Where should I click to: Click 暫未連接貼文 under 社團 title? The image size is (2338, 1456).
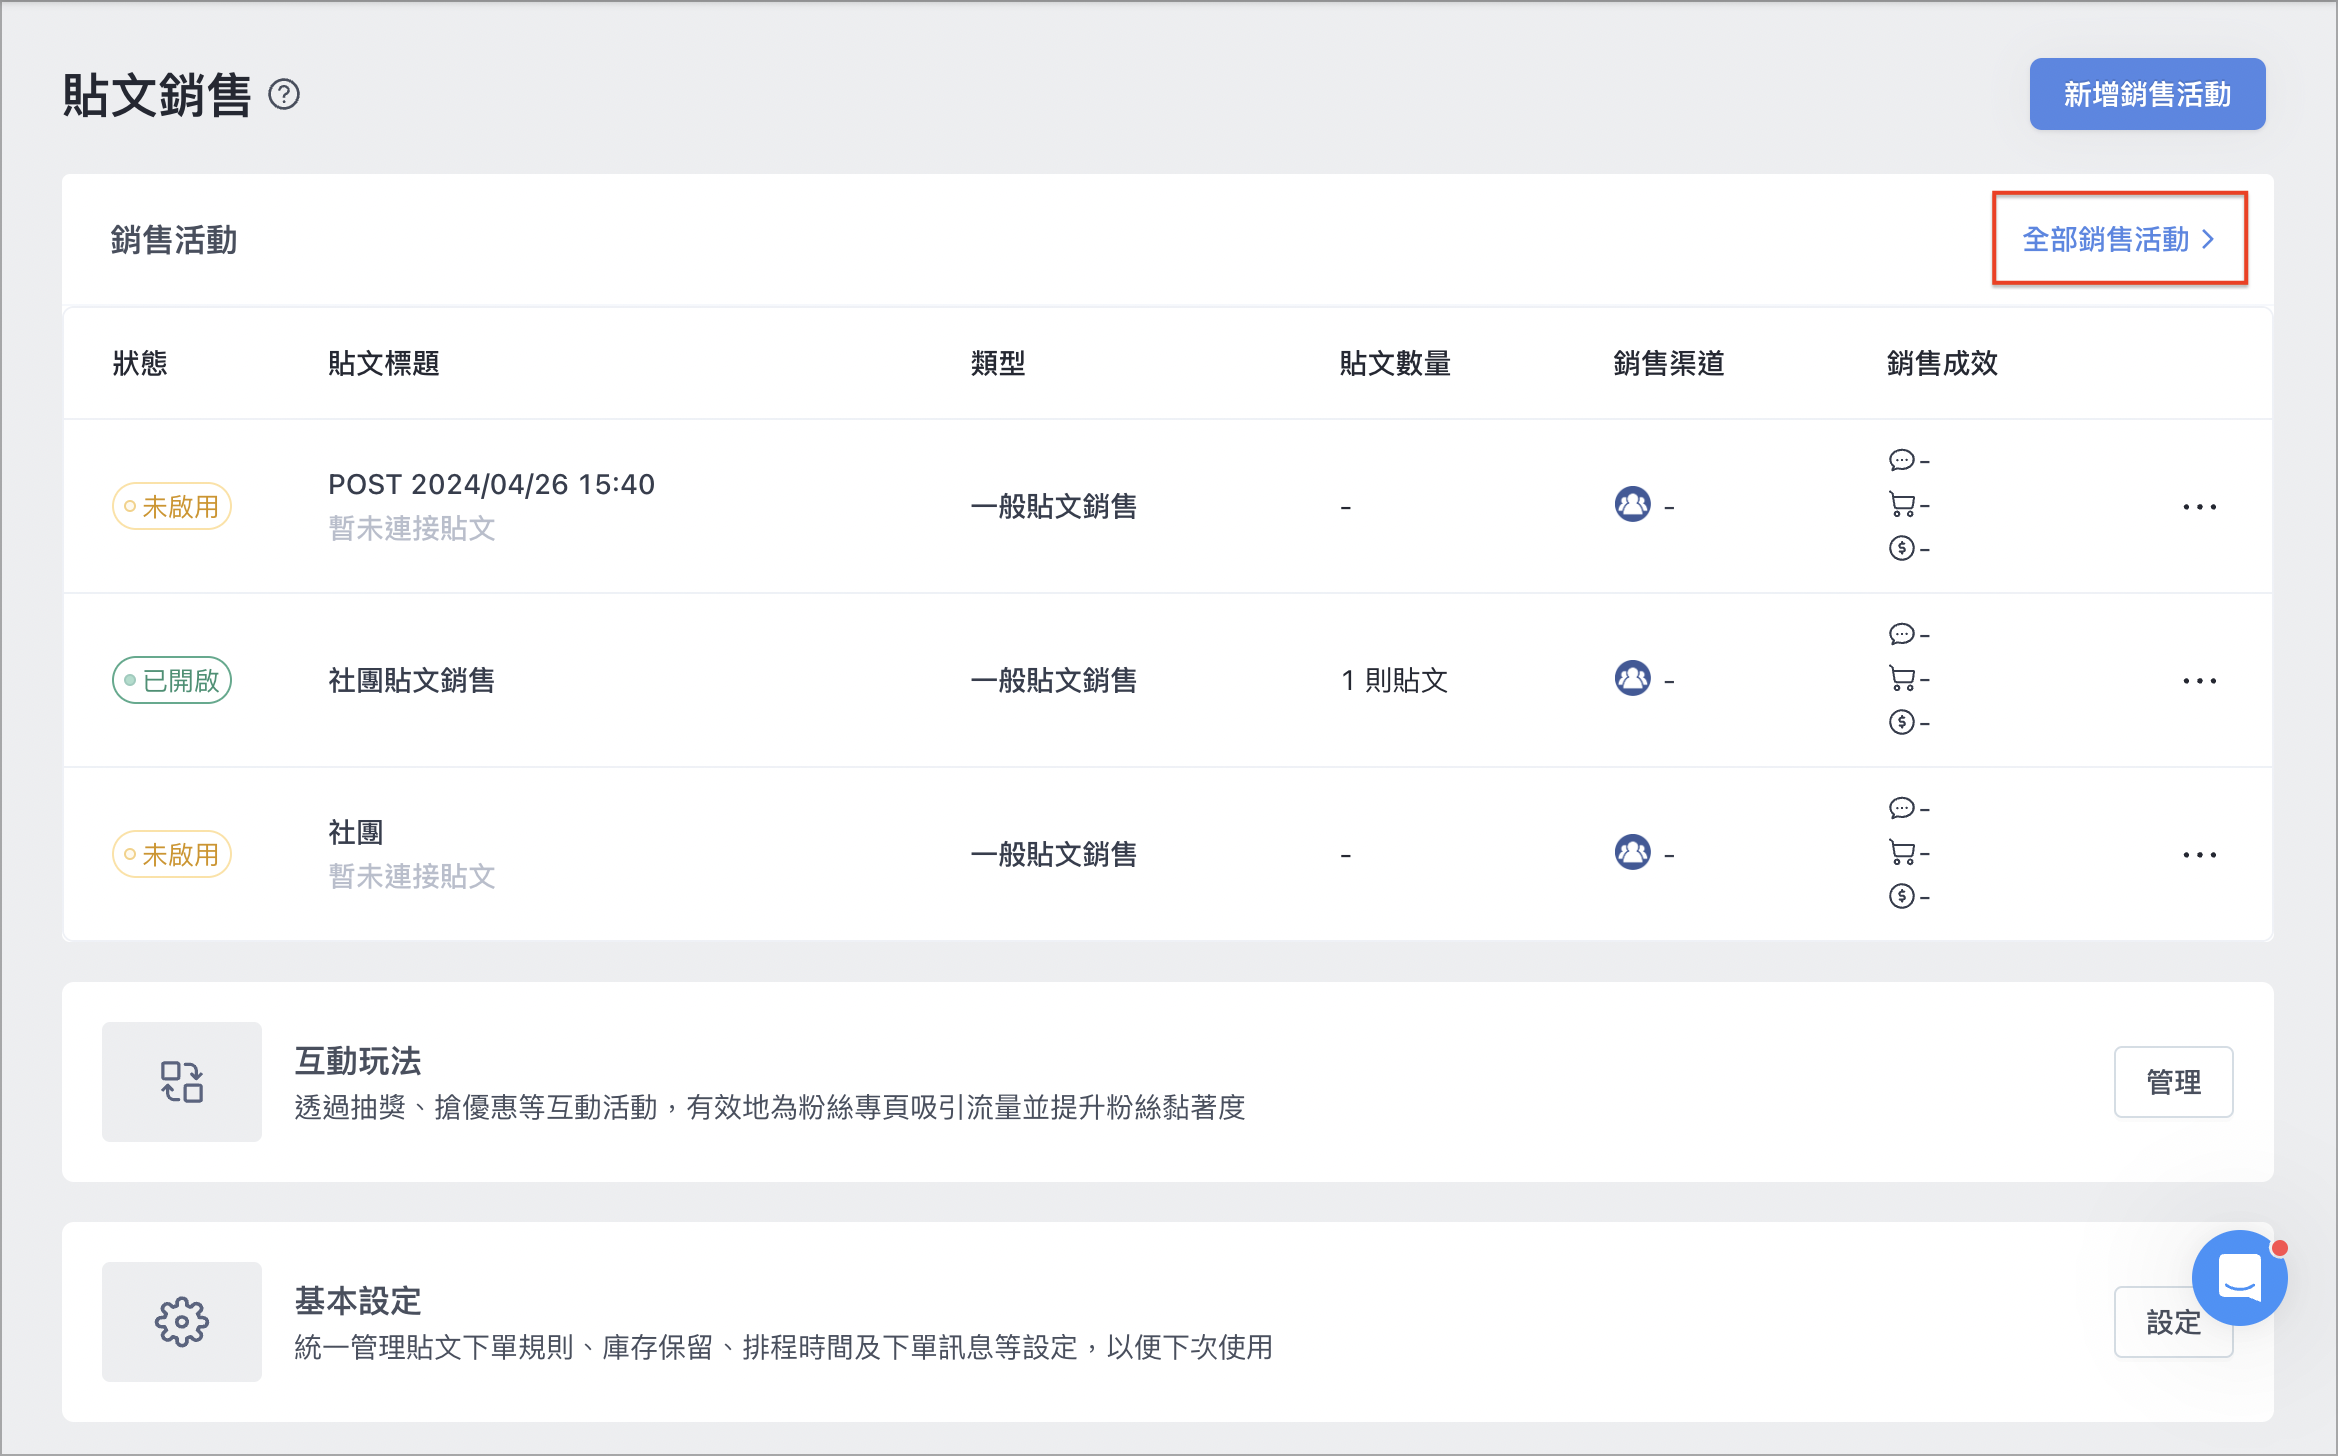(412, 876)
